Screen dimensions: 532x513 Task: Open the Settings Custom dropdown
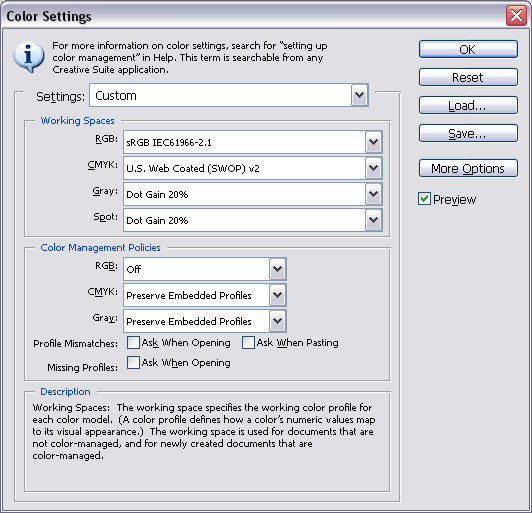coord(229,95)
